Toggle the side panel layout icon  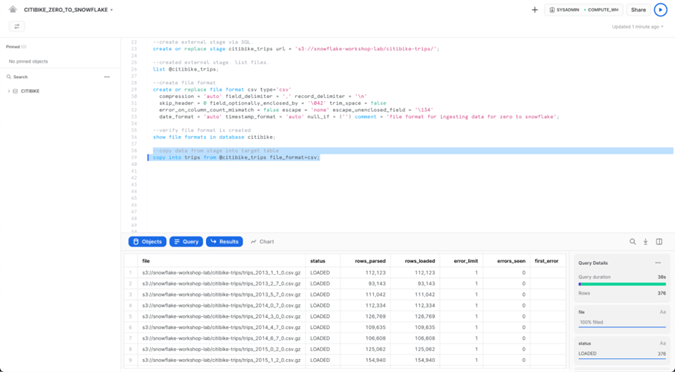(x=659, y=242)
